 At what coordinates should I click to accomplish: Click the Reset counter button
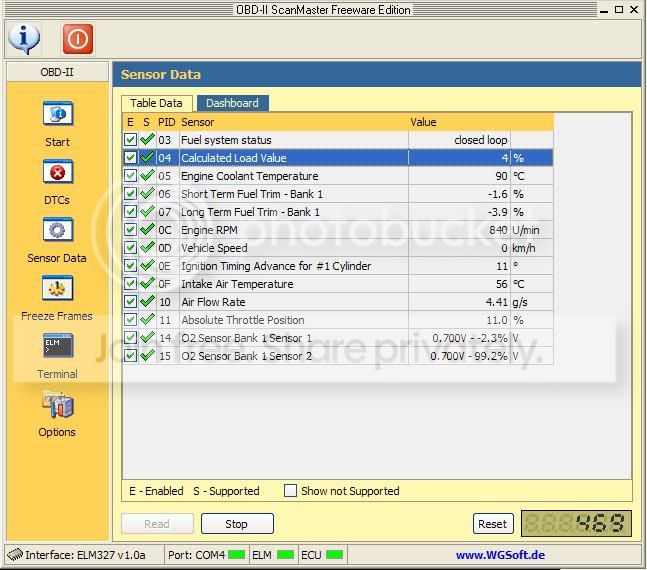click(x=492, y=524)
